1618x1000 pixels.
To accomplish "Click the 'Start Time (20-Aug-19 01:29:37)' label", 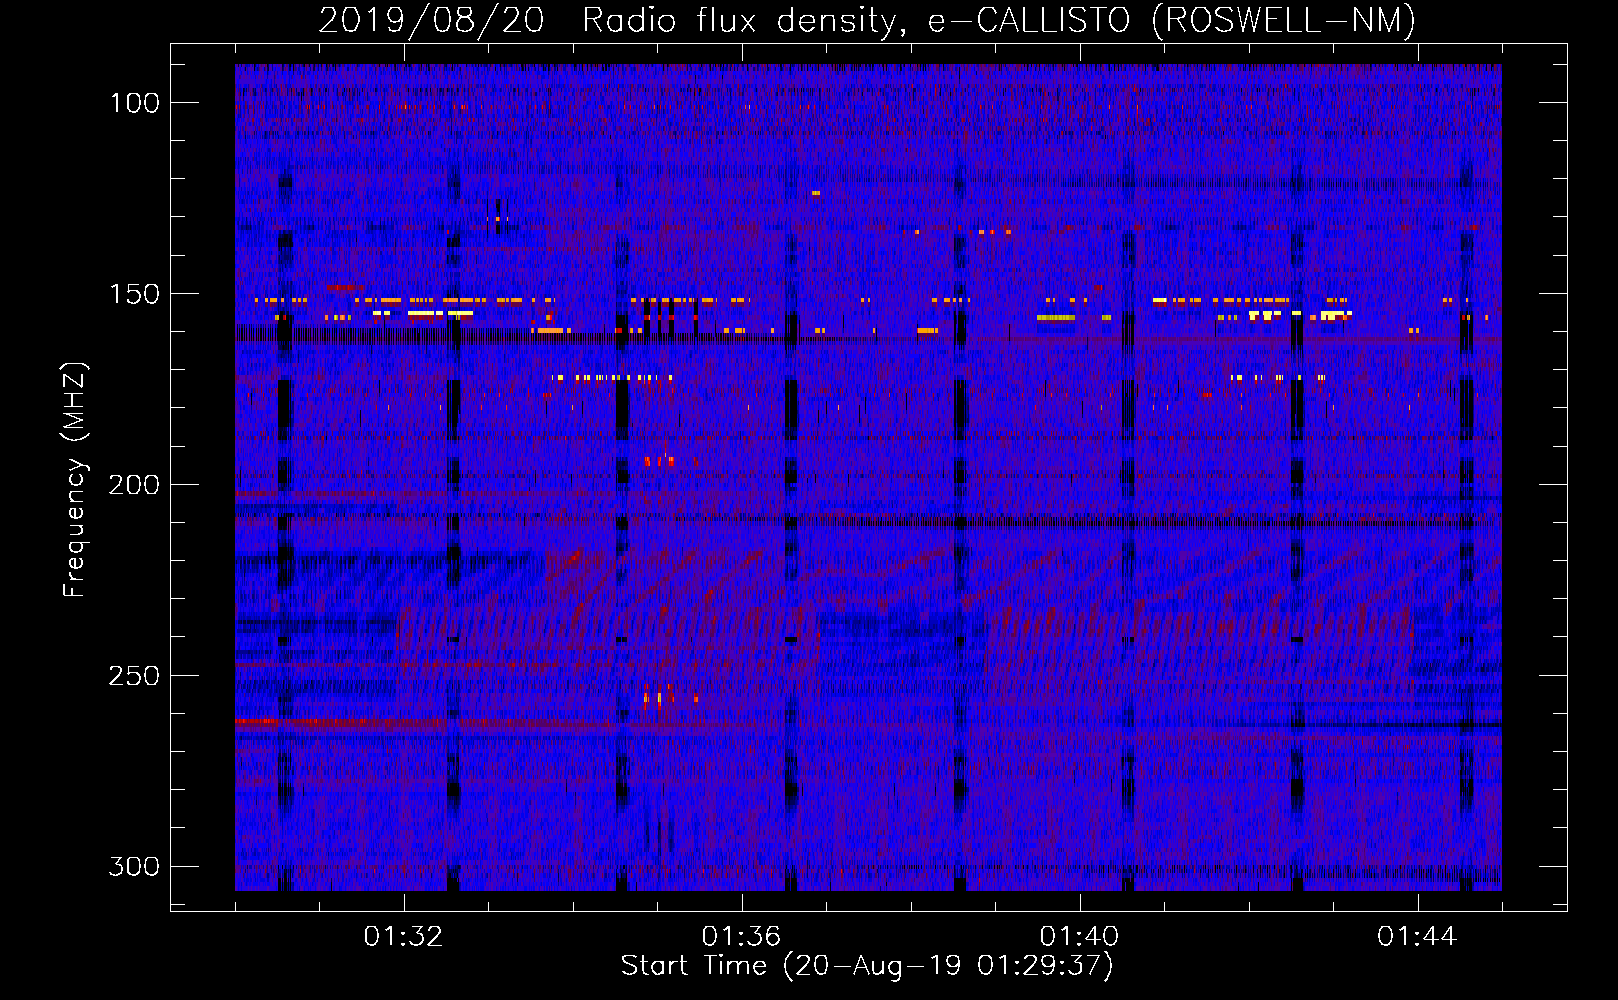I will pos(867,966).
